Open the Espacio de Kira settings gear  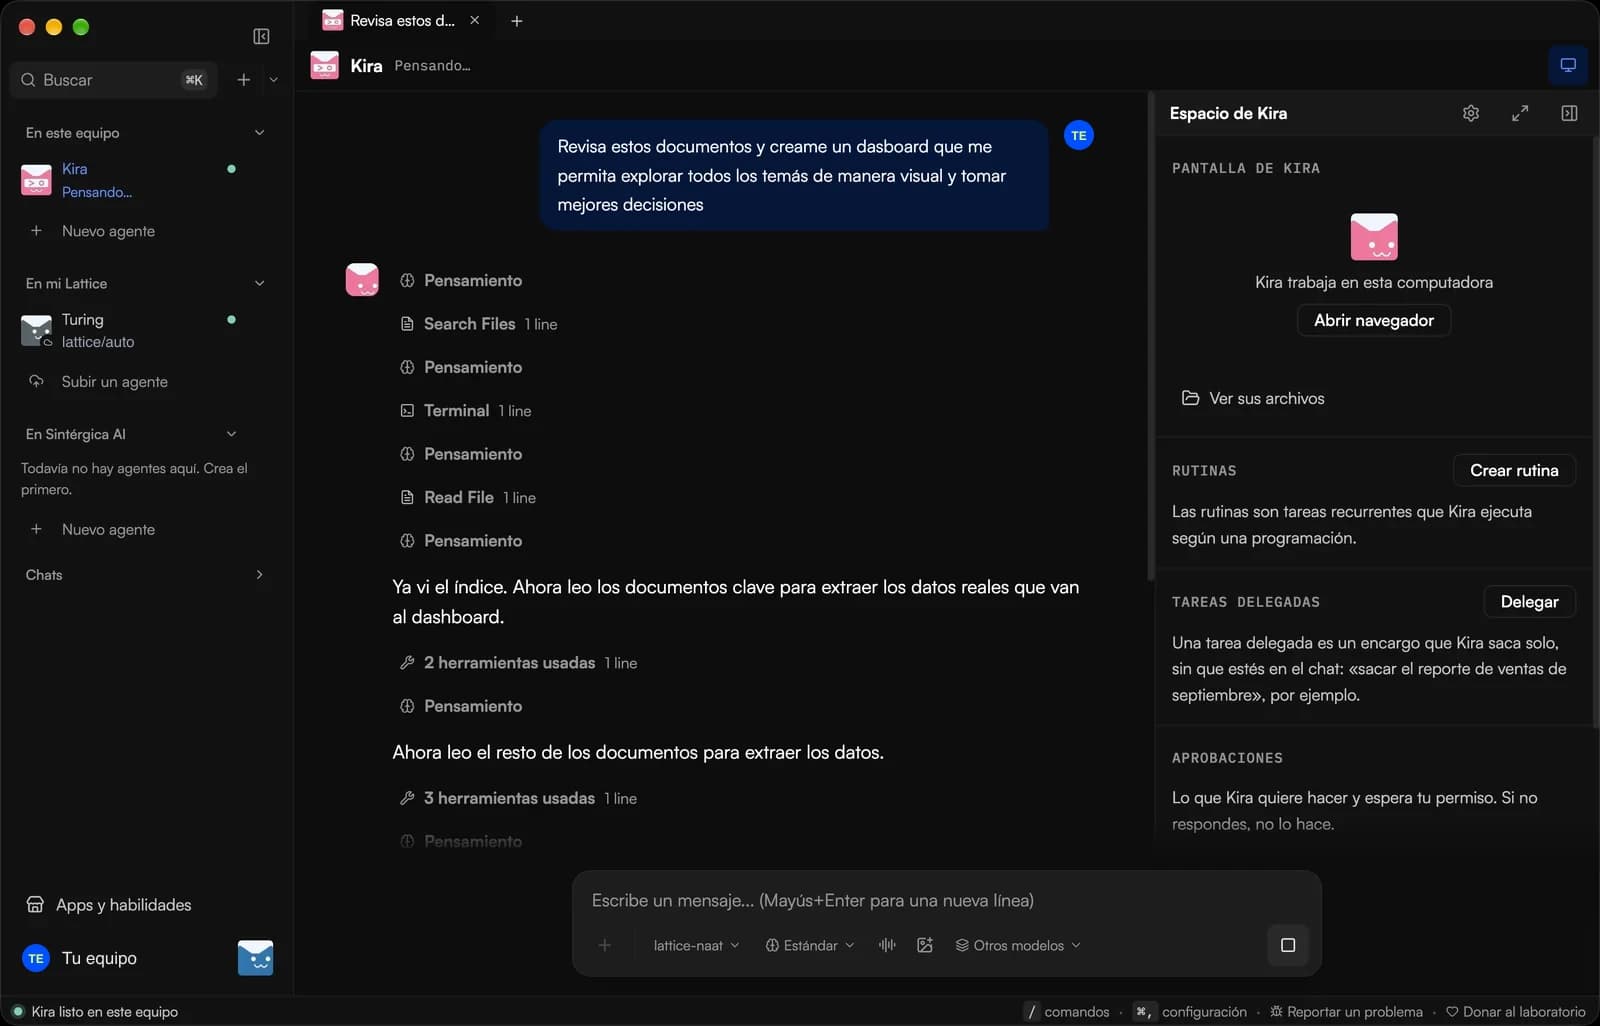coord(1470,113)
